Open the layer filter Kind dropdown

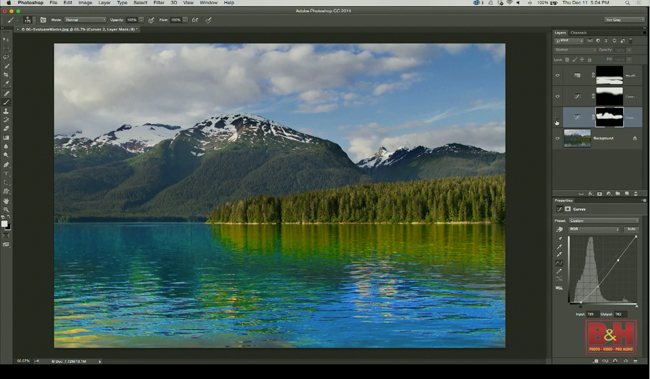(x=570, y=41)
